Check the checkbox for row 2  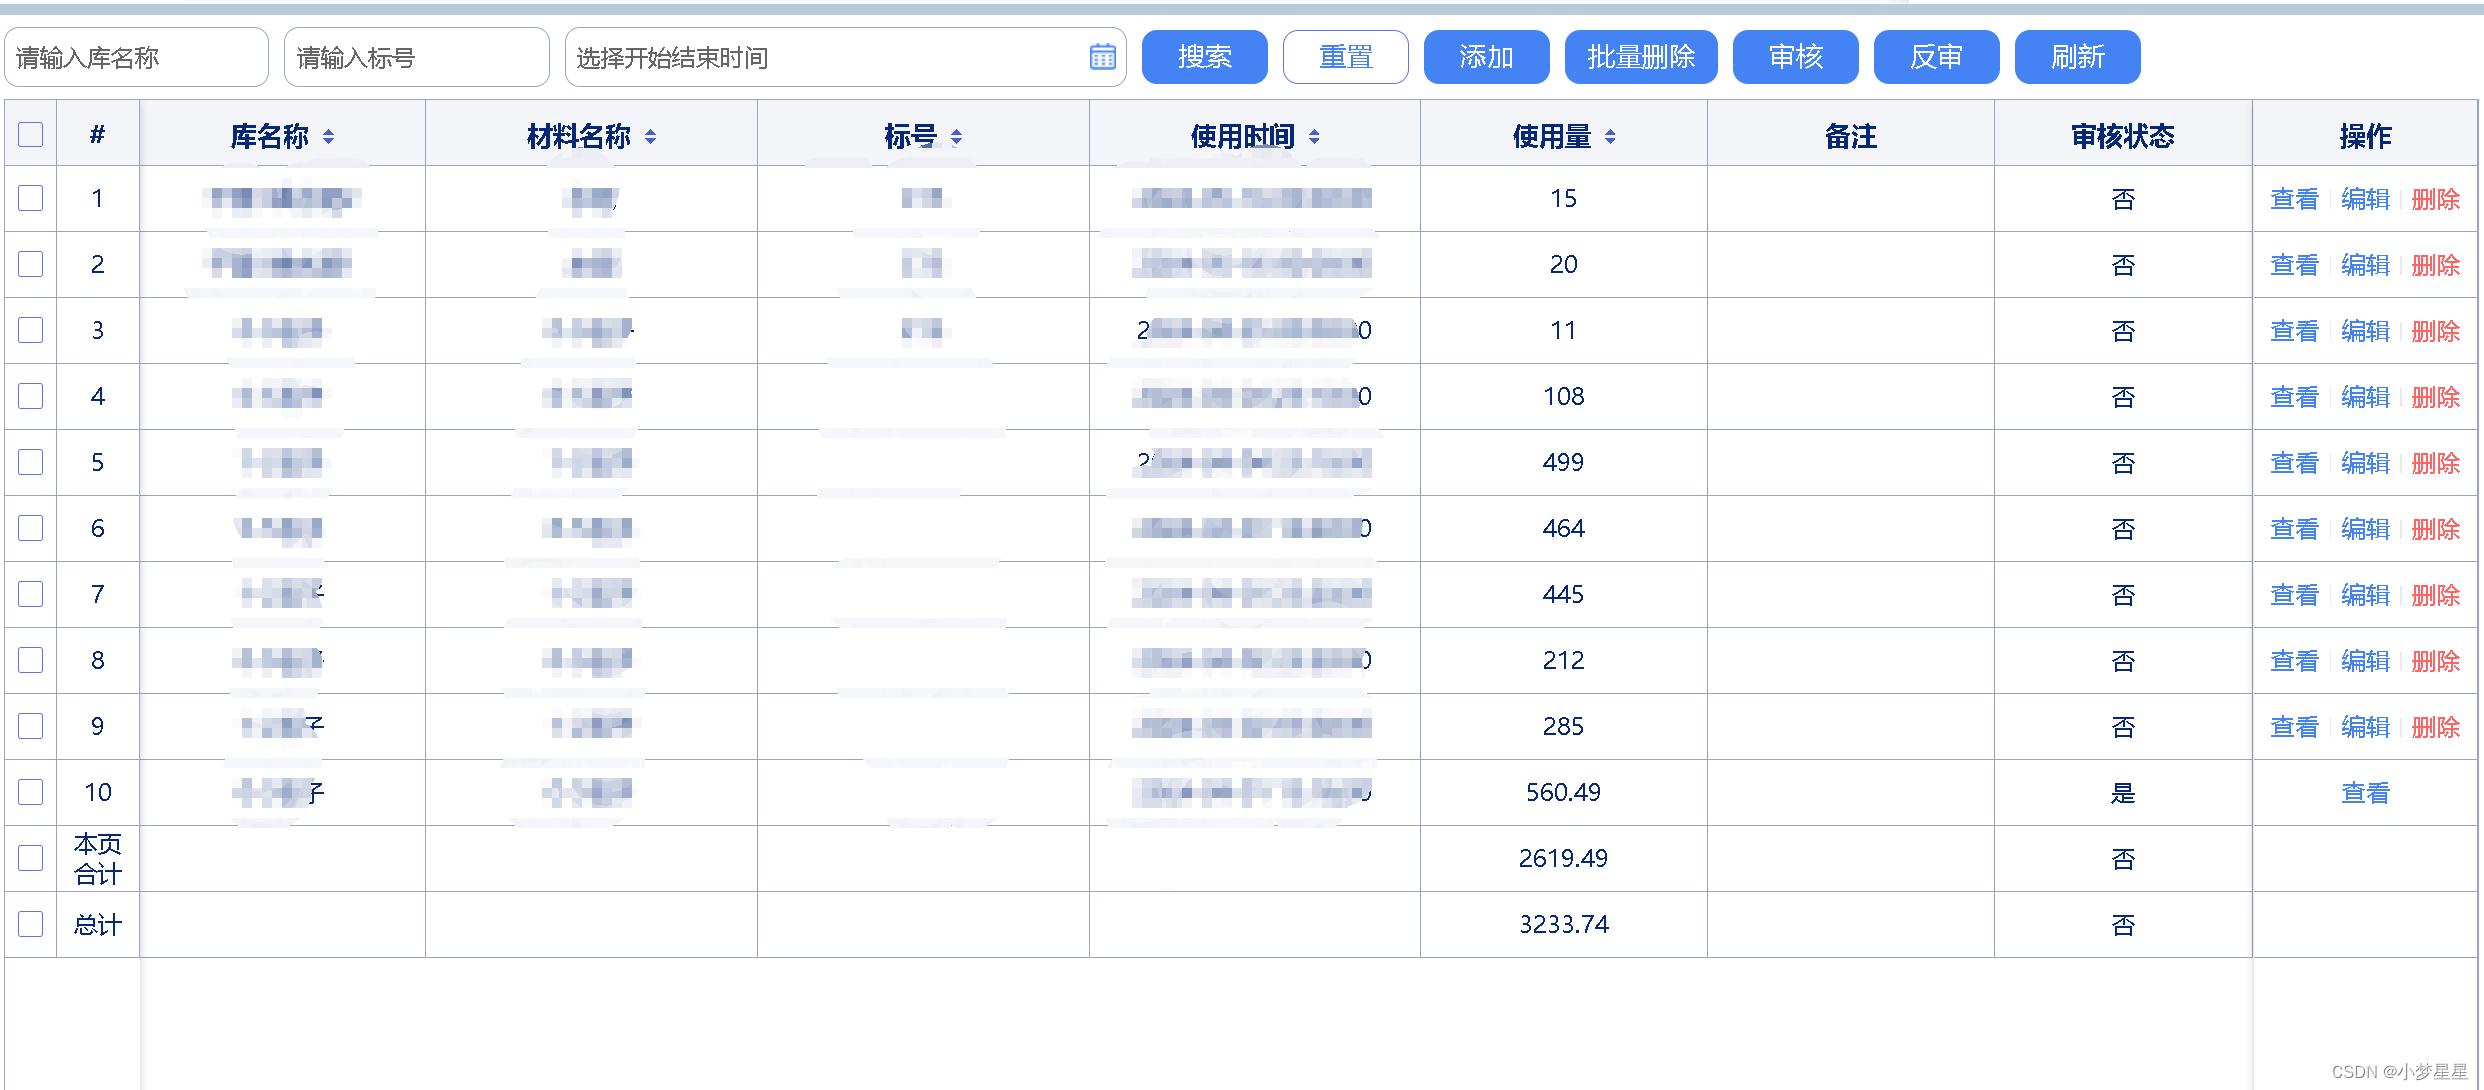tap(31, 264)
